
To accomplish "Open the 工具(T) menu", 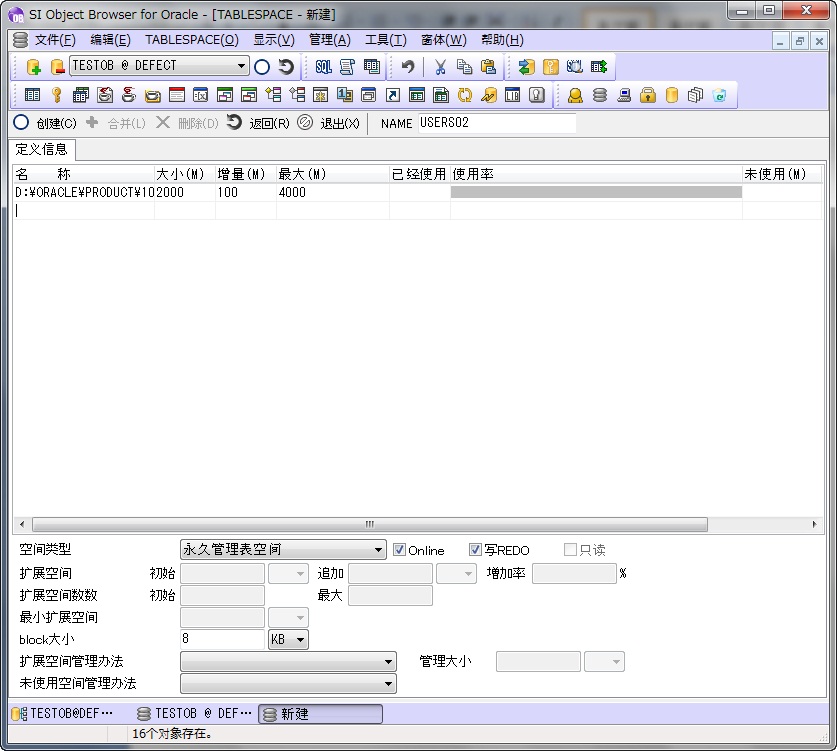I will click(385, 40).
